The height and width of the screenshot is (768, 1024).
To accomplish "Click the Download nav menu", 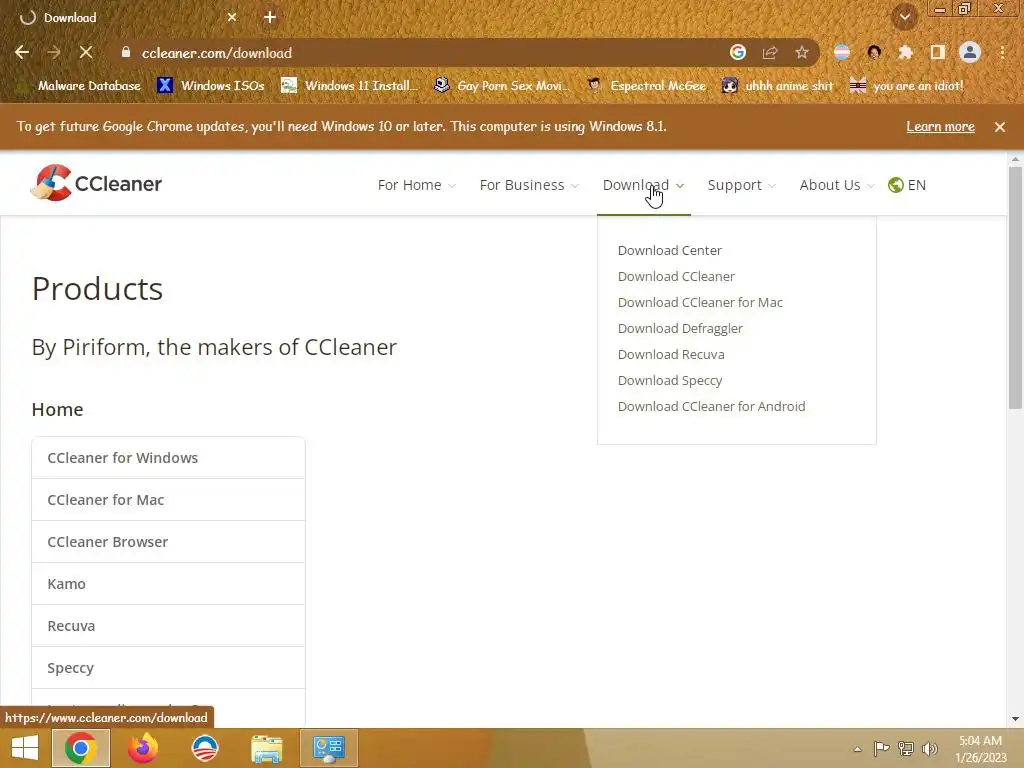I will (643, 185).
